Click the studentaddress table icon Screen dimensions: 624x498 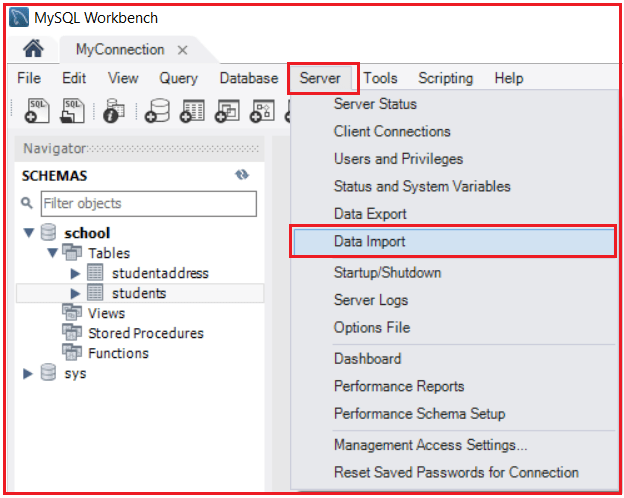95,272
